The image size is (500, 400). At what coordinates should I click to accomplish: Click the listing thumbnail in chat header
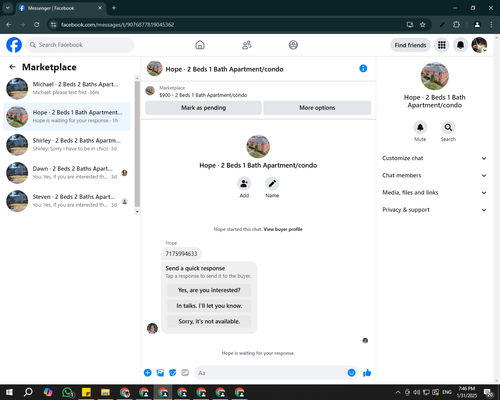click(x=154, y=68)
